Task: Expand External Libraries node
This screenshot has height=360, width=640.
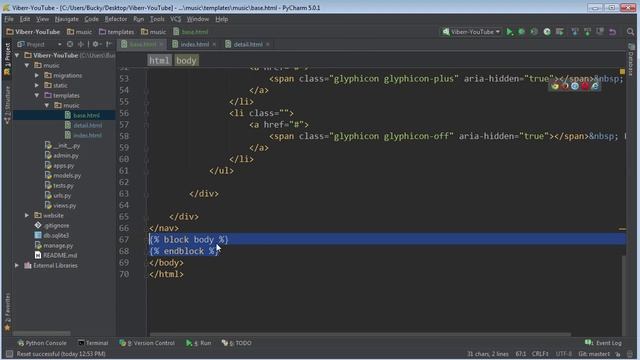Action: click(x=17, y=265)
